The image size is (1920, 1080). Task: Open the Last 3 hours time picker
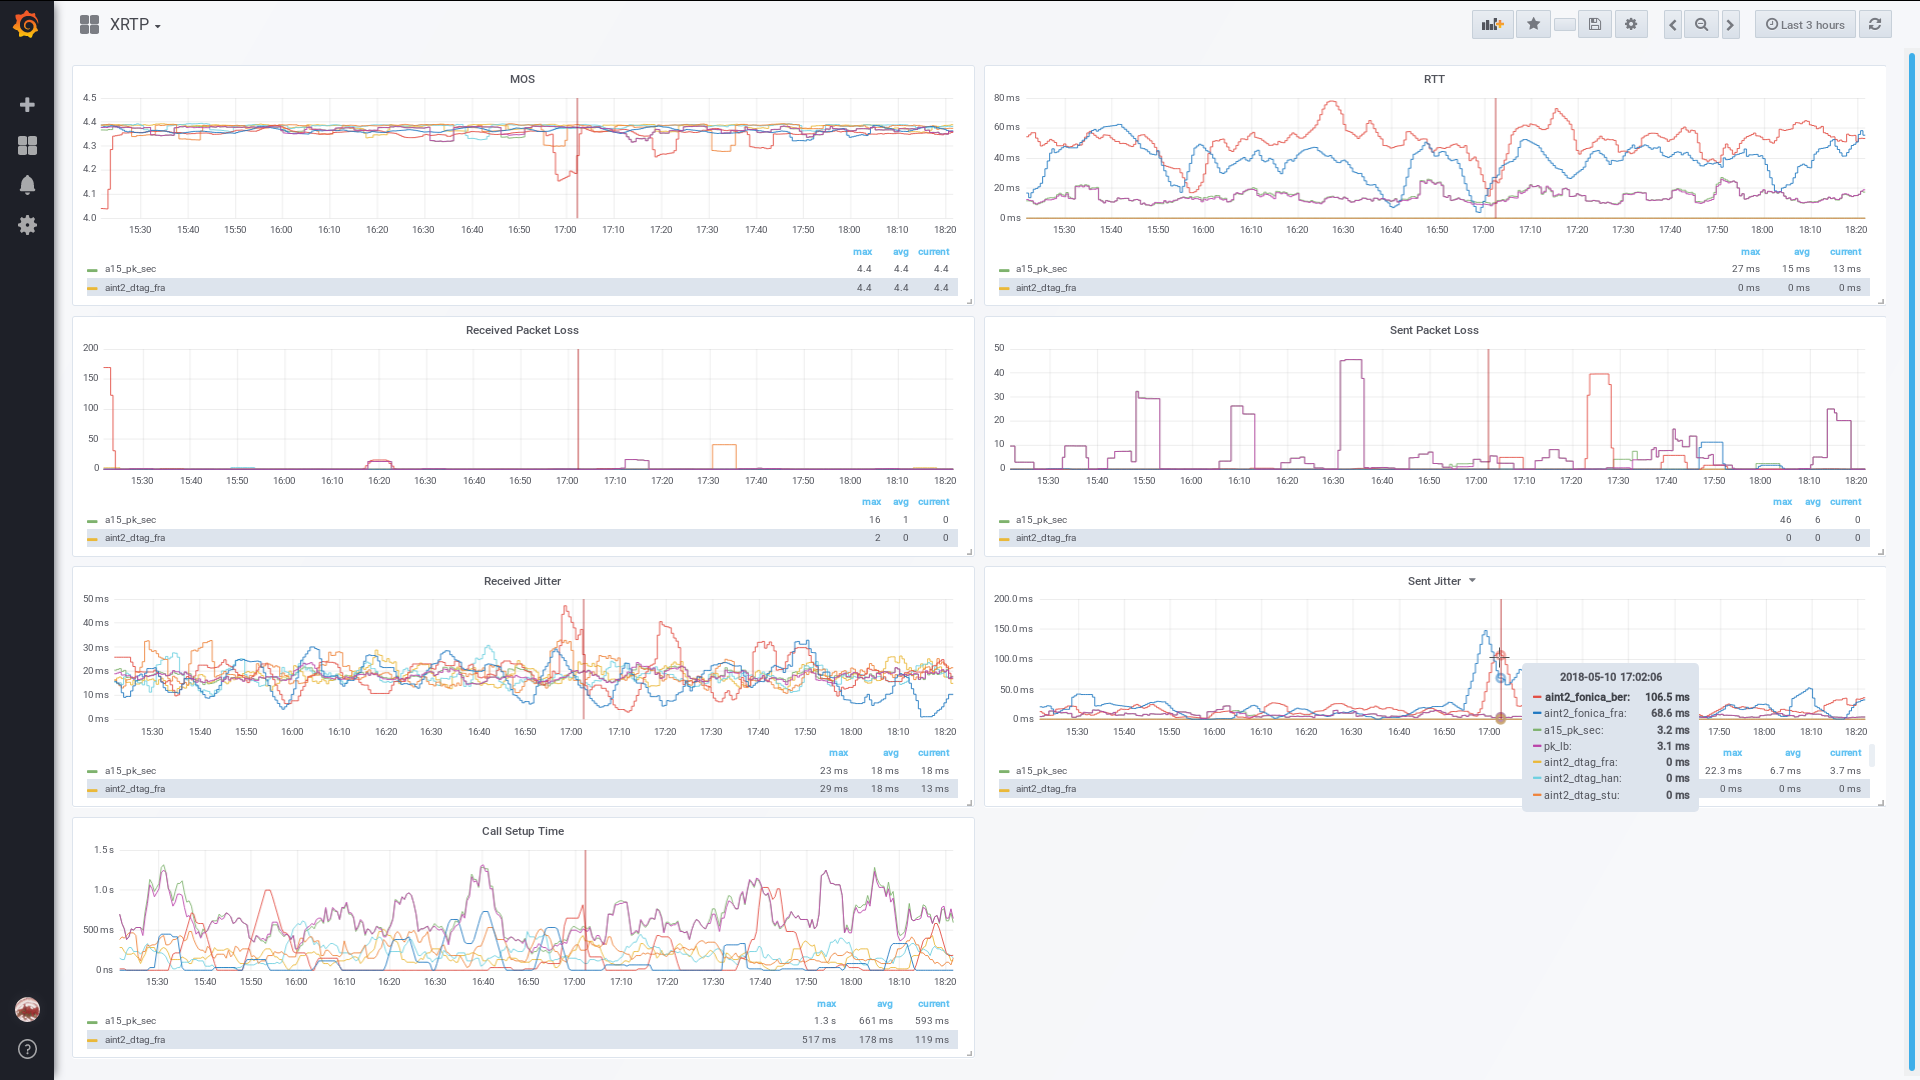tap(1805, 25)
